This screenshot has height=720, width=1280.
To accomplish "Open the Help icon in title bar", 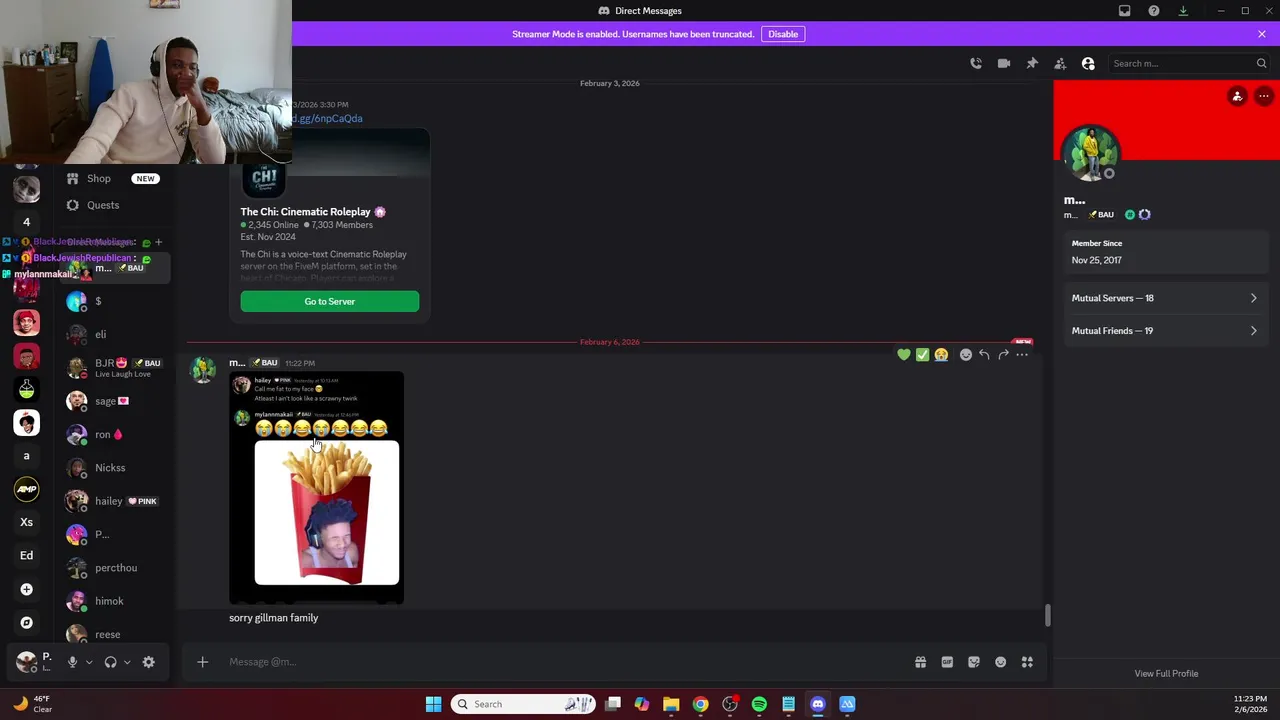I will (1154, 11).
